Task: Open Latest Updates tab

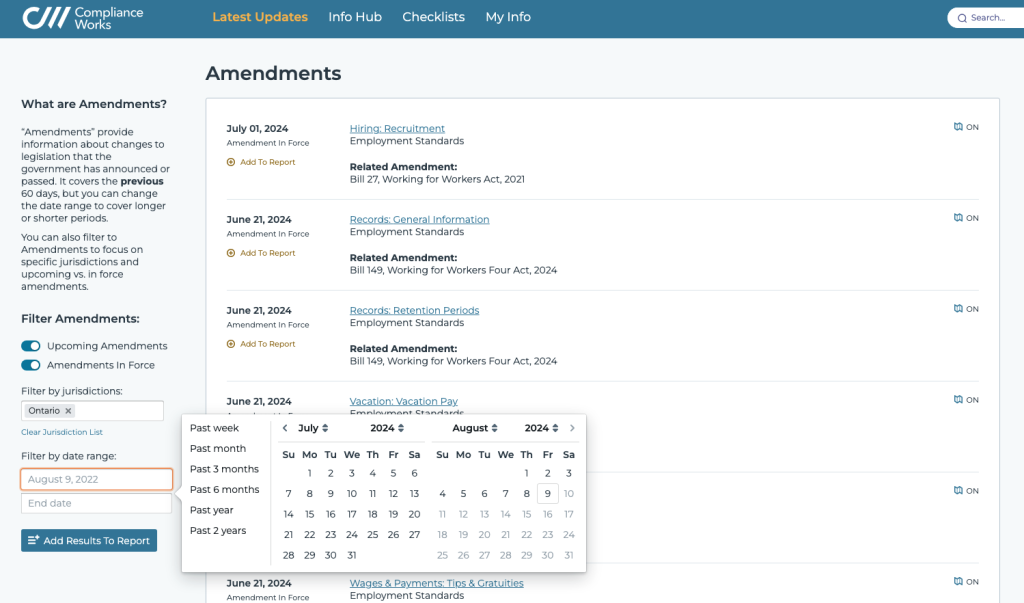Action: coord(260,17)
